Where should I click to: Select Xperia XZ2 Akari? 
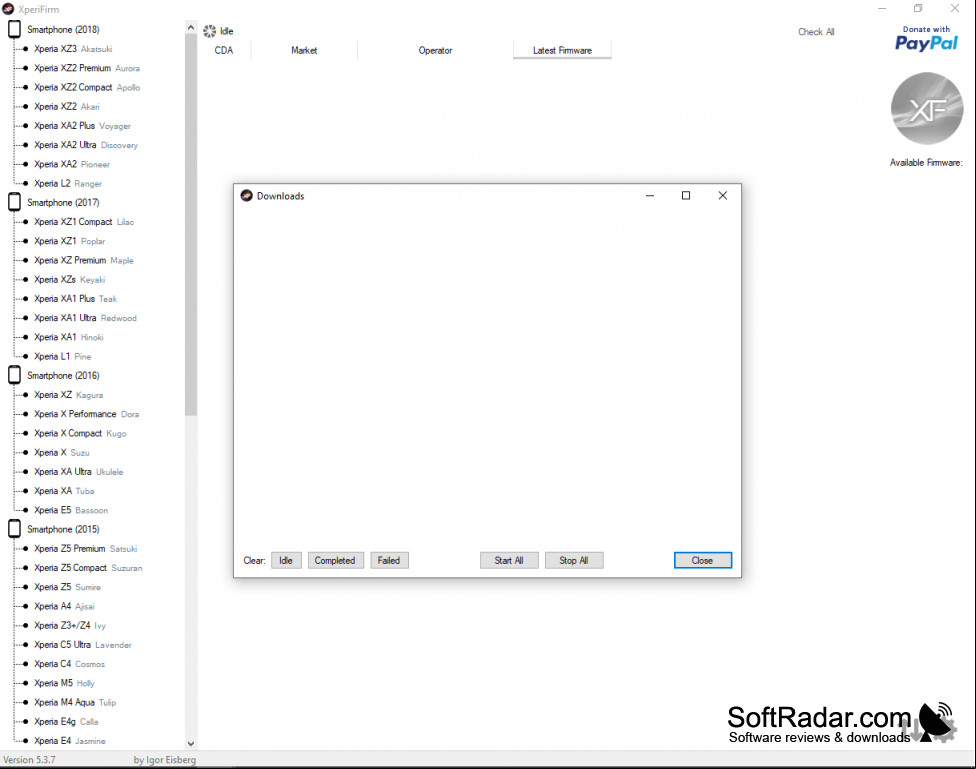pos(67,106)
